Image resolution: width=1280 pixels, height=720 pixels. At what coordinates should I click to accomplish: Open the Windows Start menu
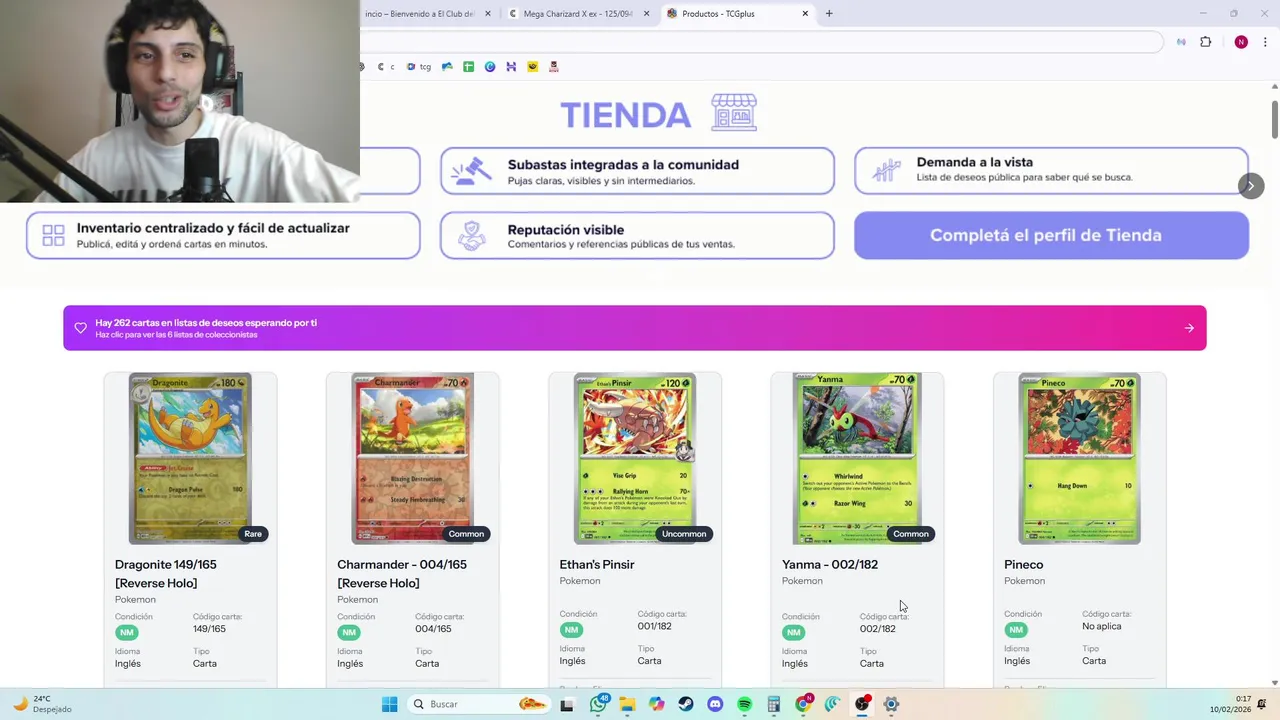point(389,704)
